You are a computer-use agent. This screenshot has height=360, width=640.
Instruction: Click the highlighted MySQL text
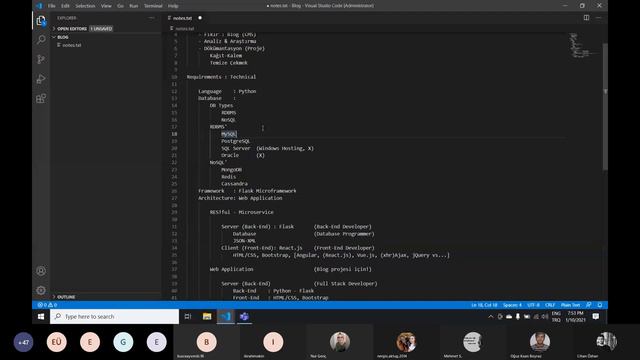tap(229, 134)
